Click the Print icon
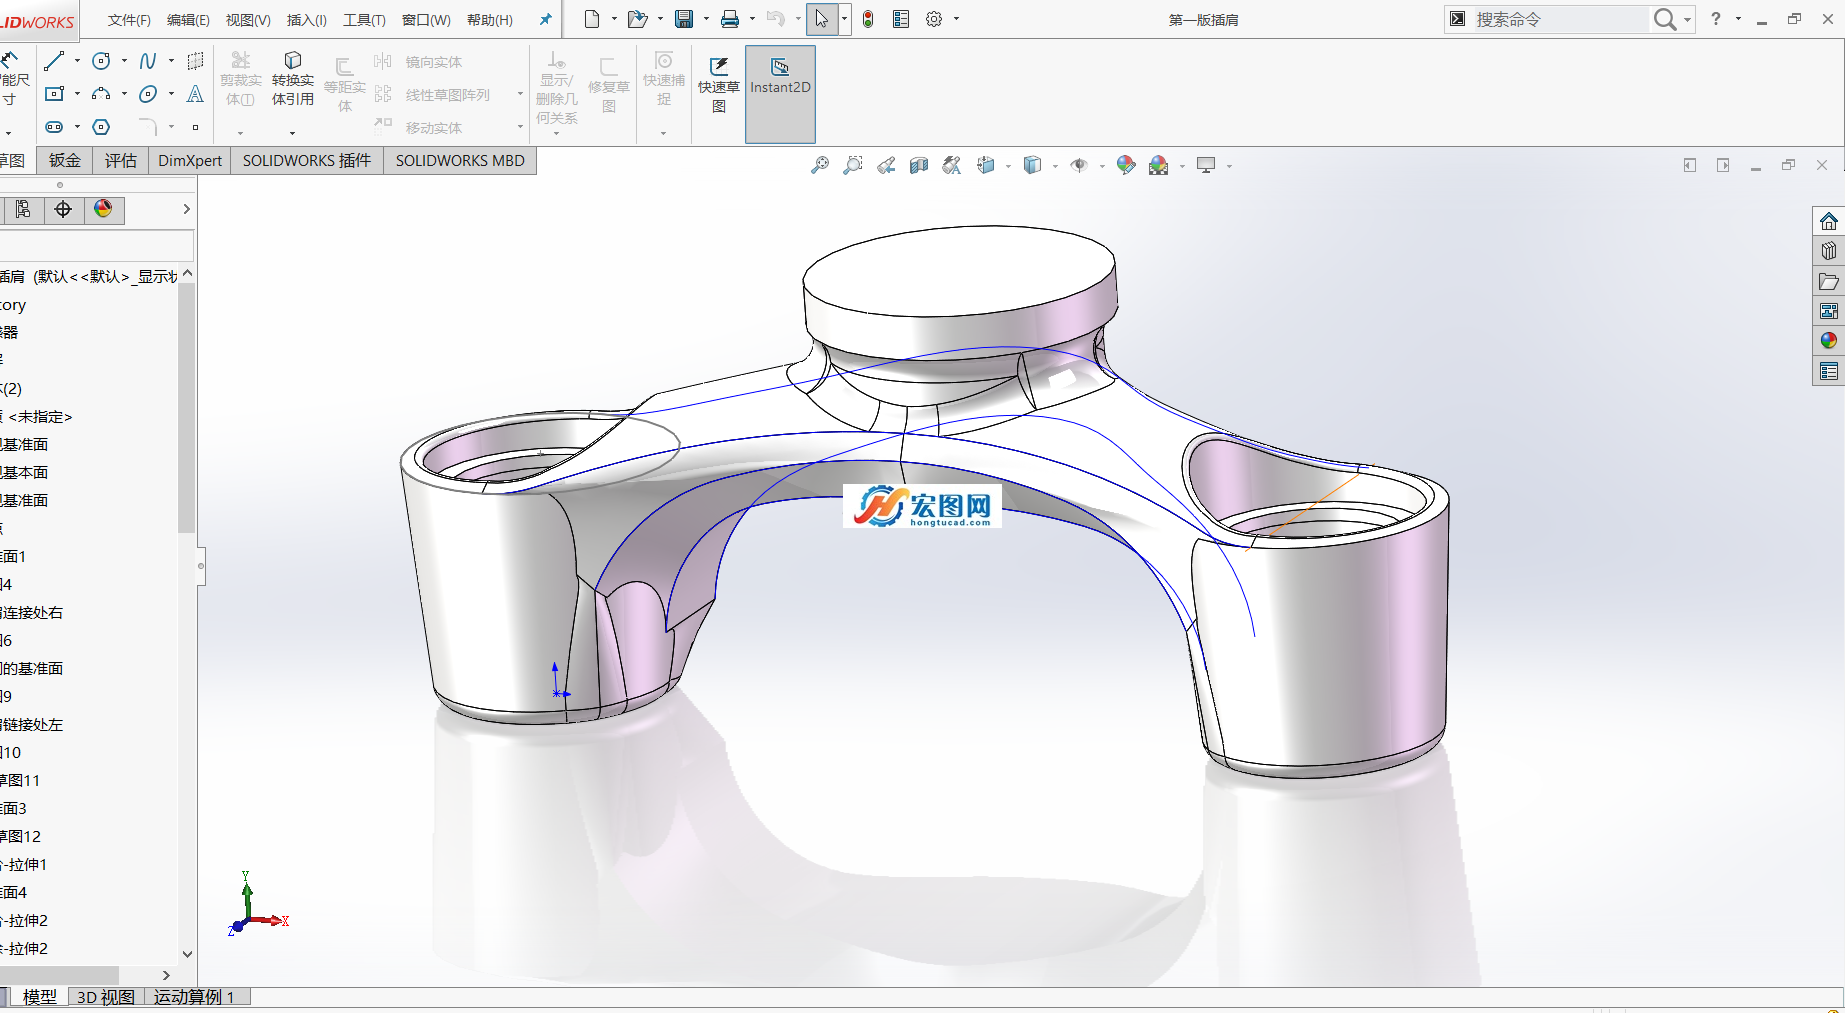 point(730,19)
